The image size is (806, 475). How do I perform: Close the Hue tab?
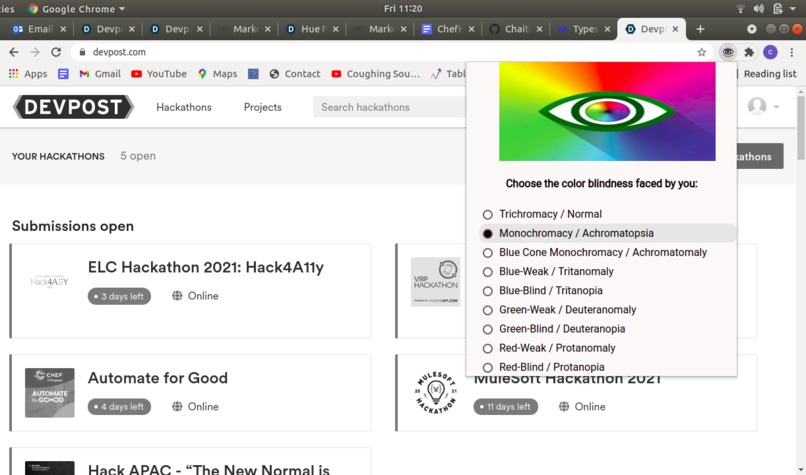[335, 29]
